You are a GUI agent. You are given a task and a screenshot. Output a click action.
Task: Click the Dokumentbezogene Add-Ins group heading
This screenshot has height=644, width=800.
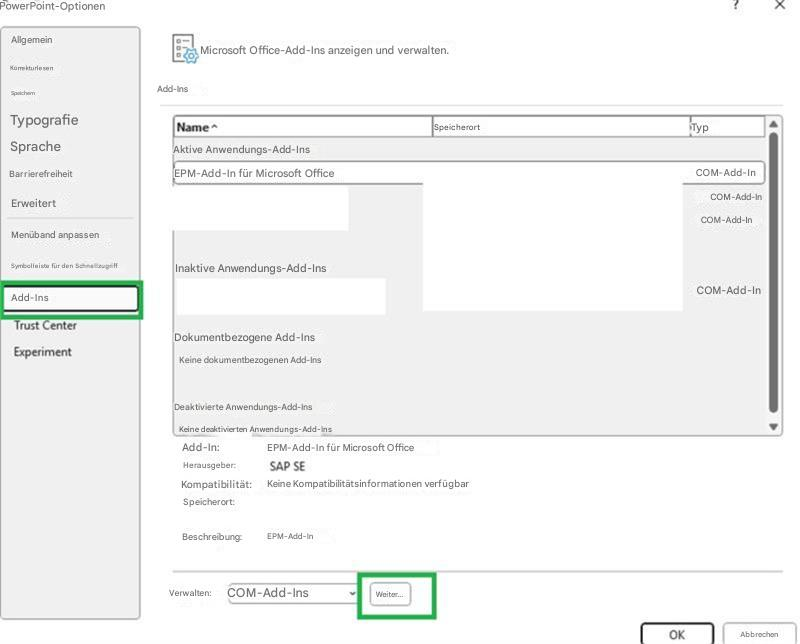pyautogui.click(x=244, y=337)
